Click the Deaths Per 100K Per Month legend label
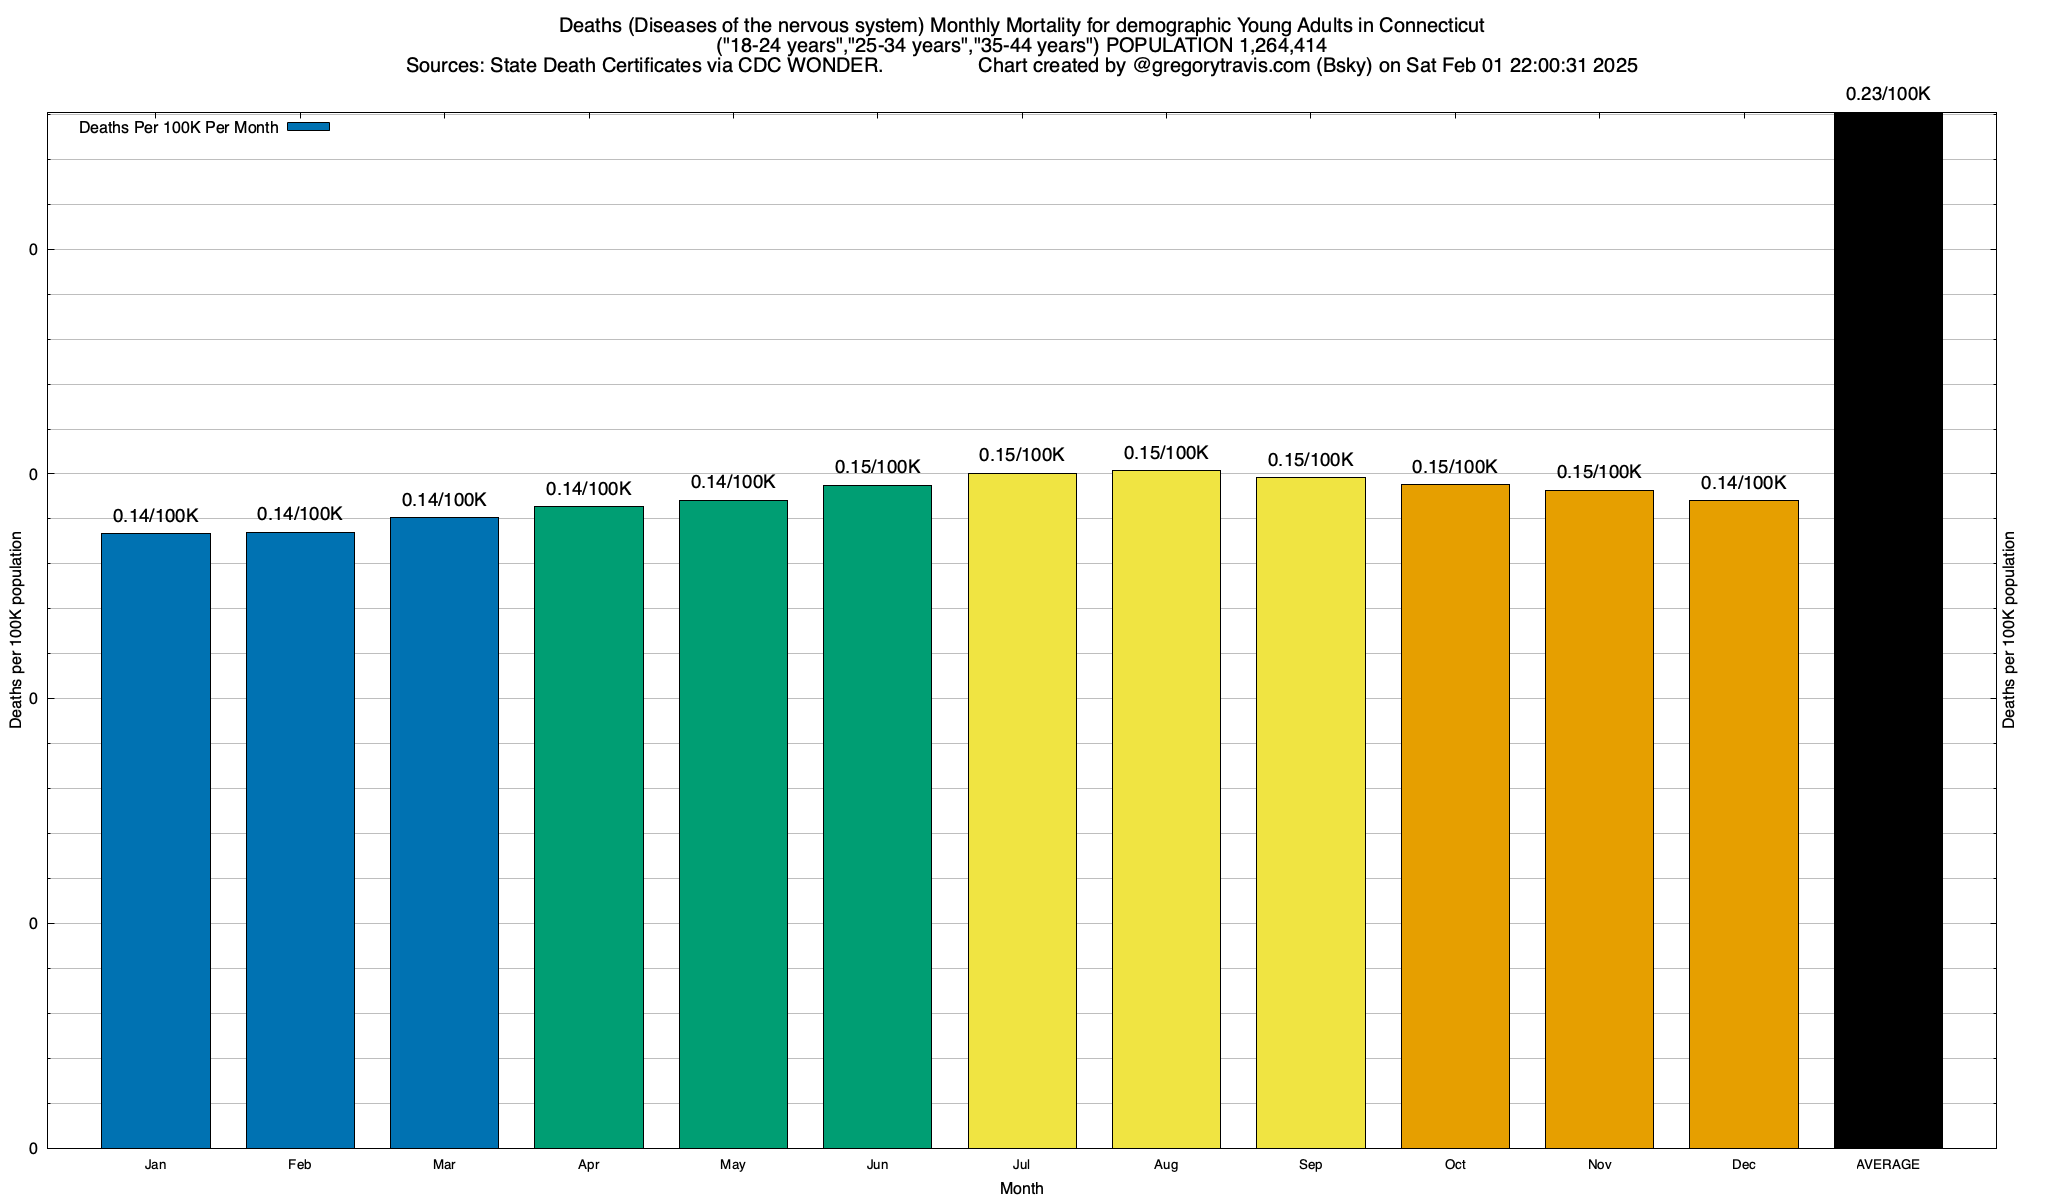This screenshot has height=1200, width=2048. coord(178,128)
